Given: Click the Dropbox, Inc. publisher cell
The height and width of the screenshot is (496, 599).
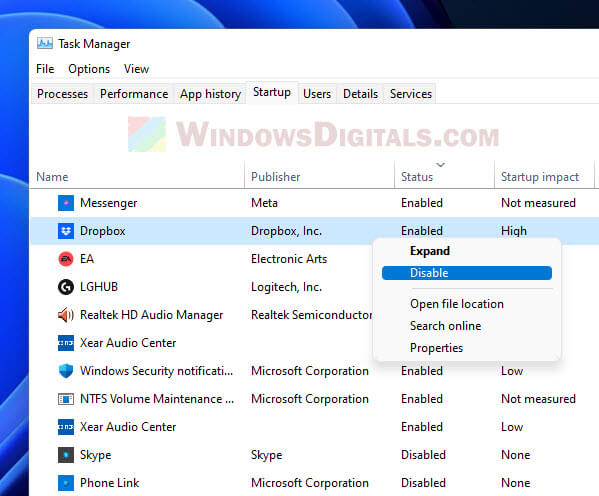Looking at the screenshot, I should 287,231.
